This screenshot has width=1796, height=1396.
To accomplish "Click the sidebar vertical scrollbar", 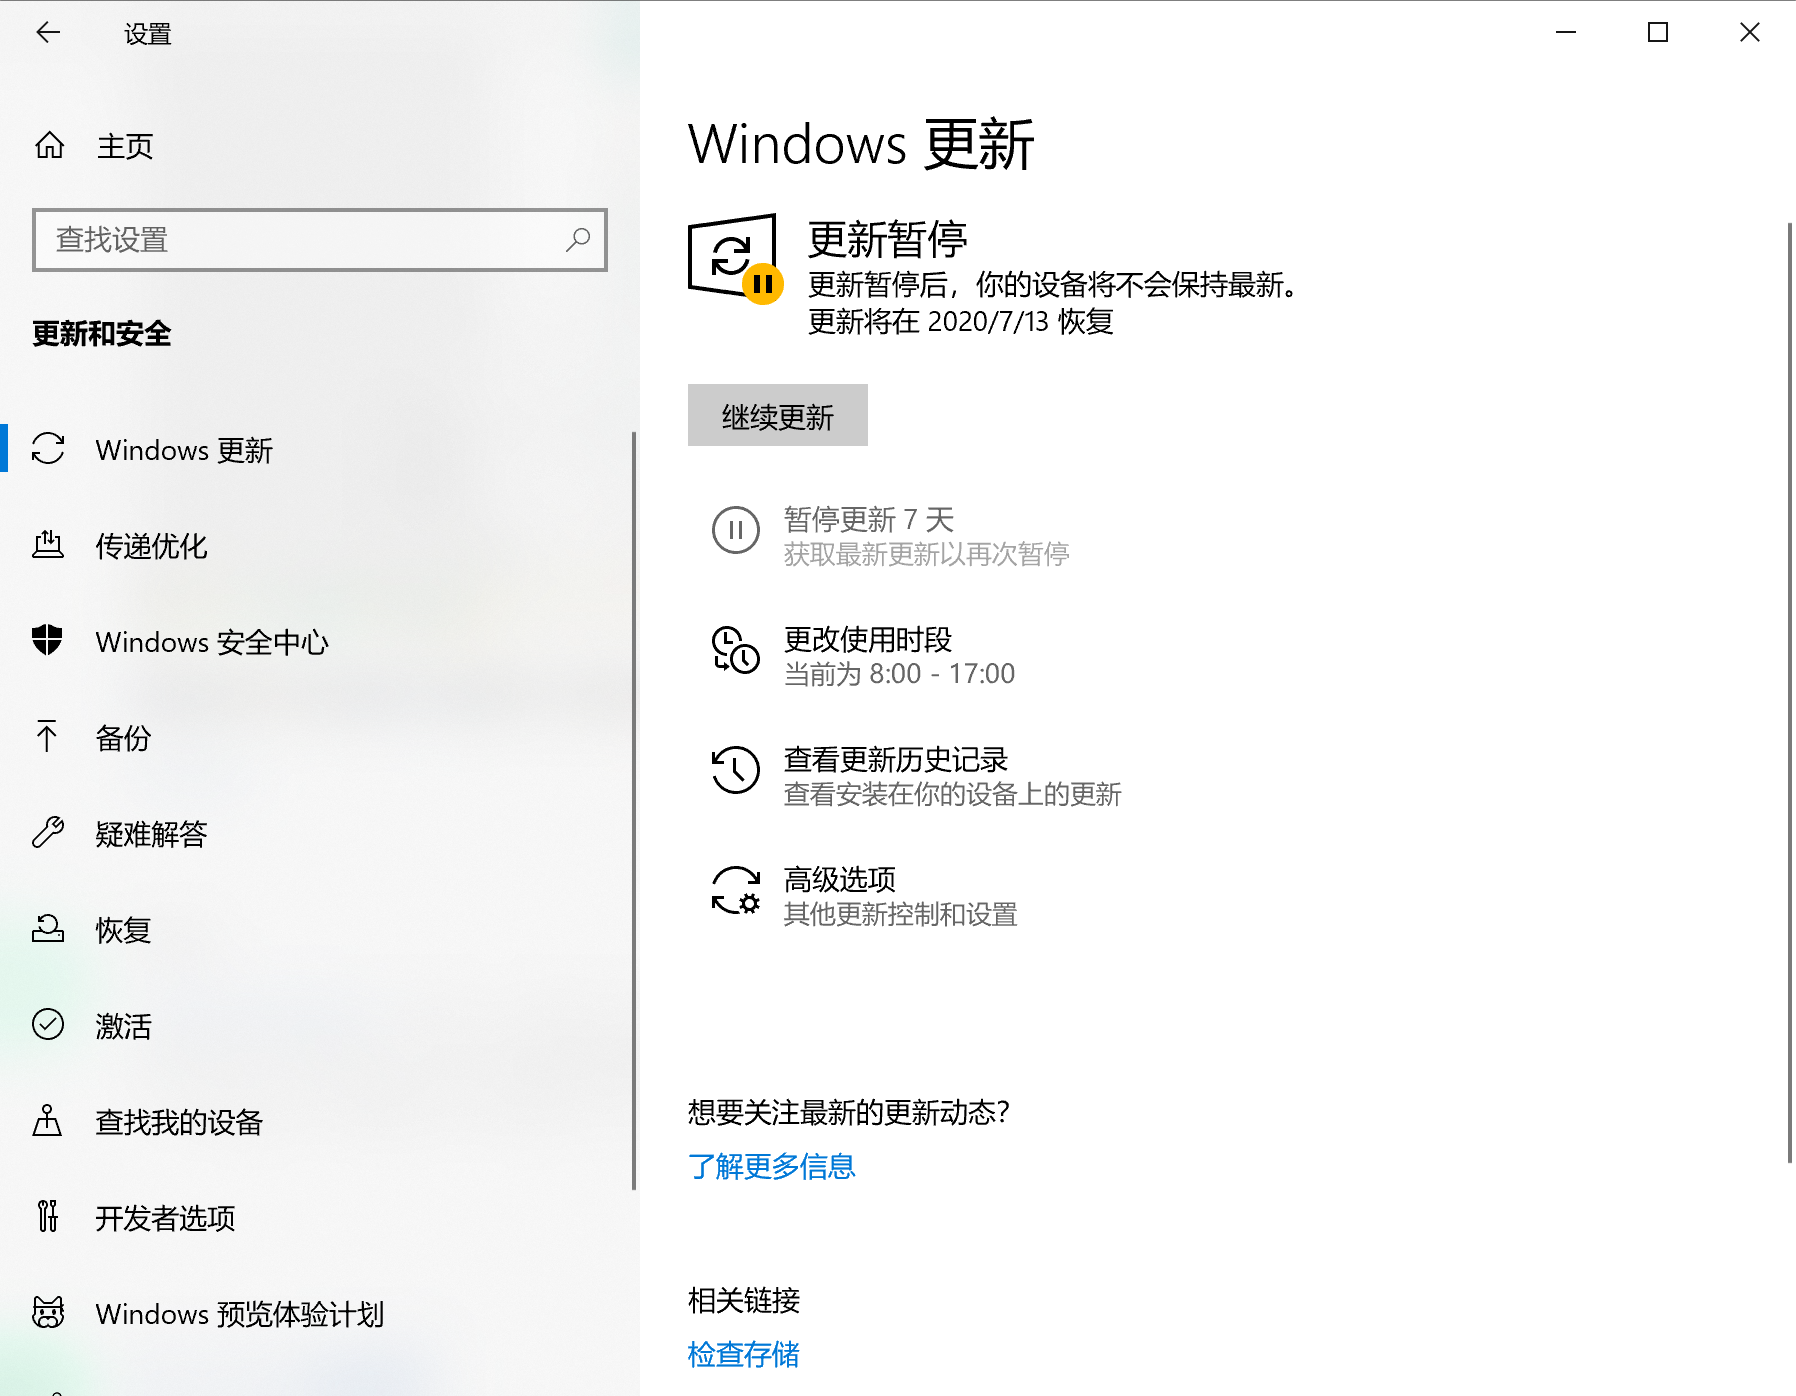I will pyautogui.click(x=634, y=811).
